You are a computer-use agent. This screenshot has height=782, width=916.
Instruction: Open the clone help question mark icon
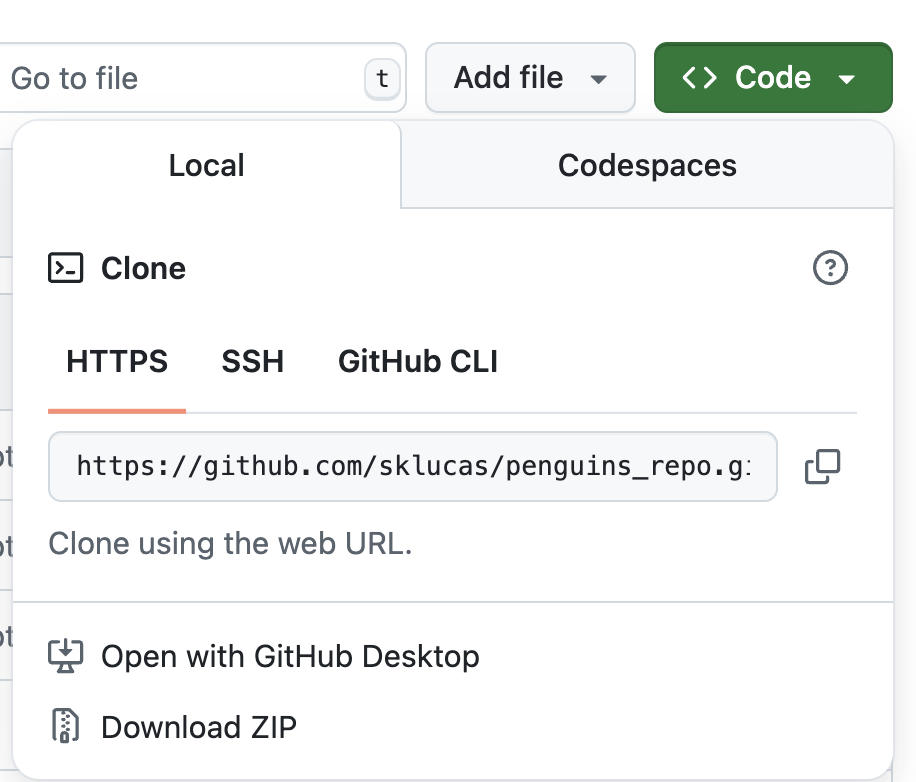pyautogui.click(x=830, y=267)
